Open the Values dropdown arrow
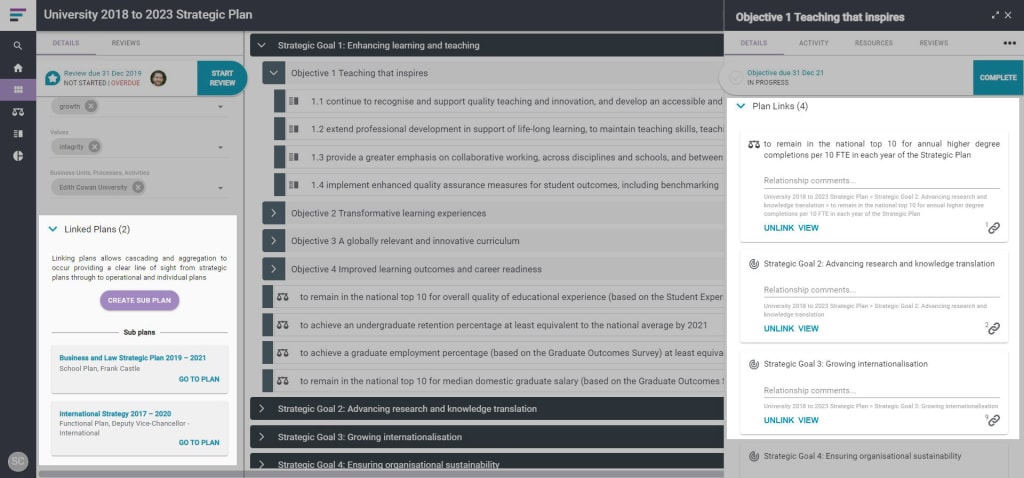1024x478 pixels. coord(220,148)
